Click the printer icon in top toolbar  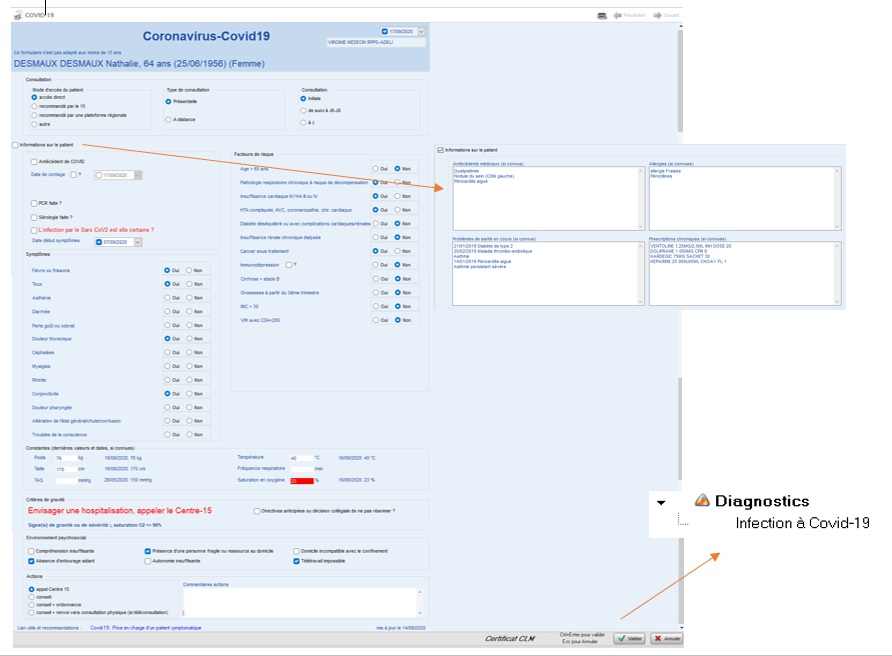(602, 15)
